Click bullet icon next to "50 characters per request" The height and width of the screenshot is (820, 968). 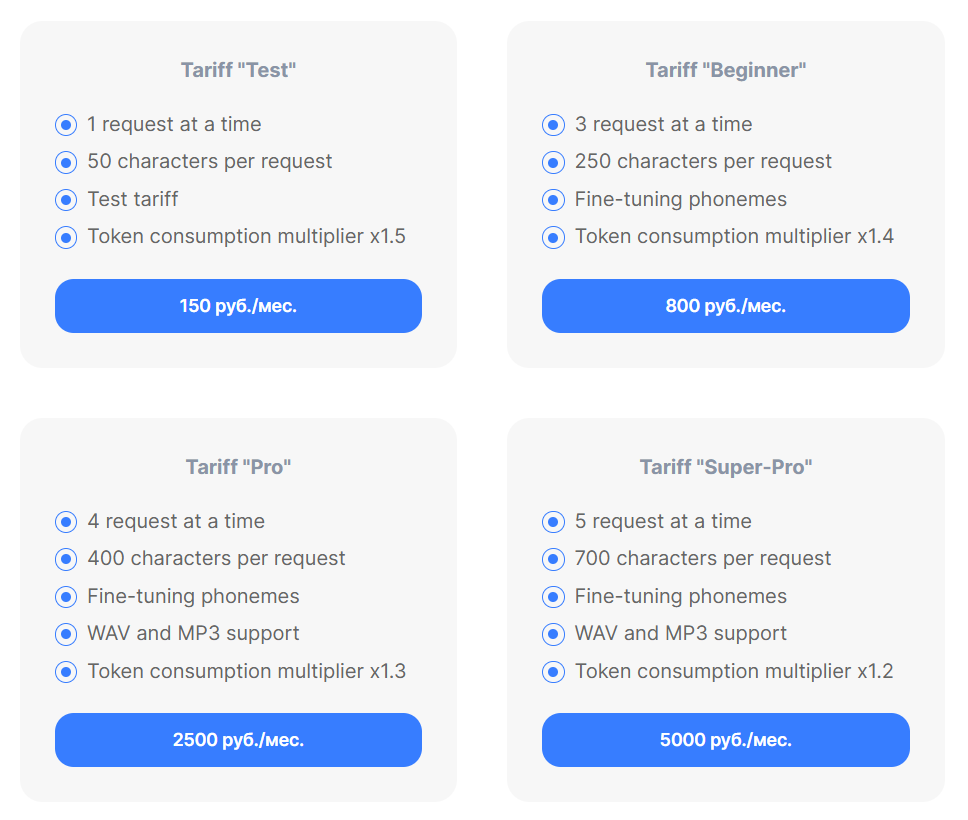coord(66,162)
